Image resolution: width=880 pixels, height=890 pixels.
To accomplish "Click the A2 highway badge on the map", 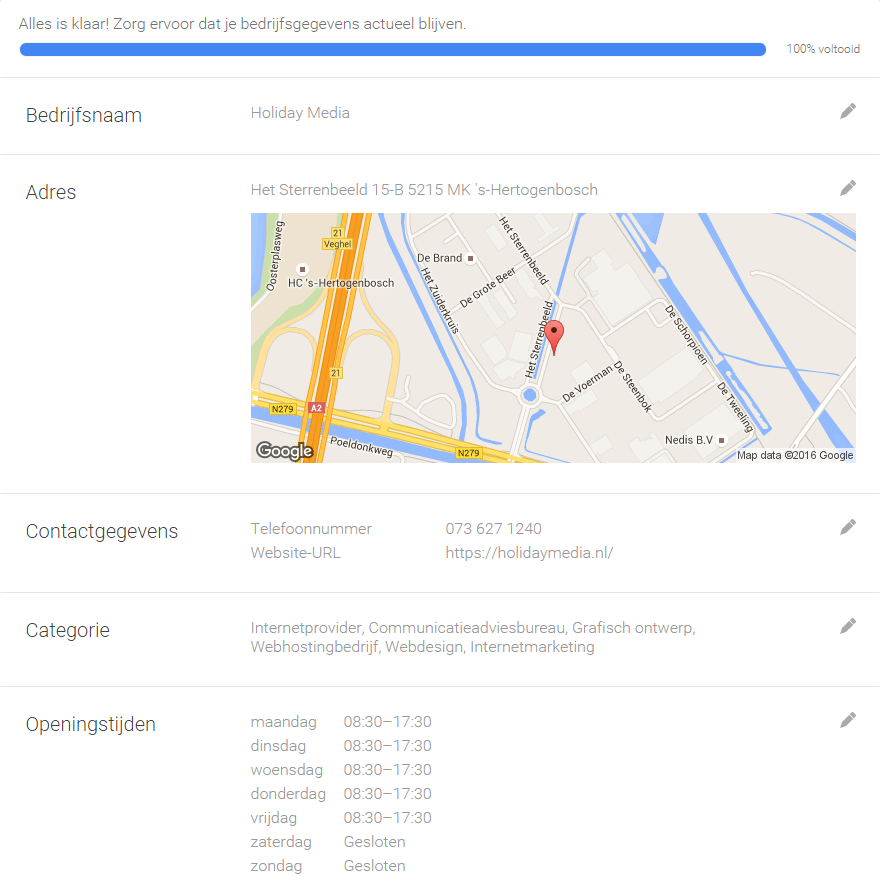I will (x=316, y=408).
